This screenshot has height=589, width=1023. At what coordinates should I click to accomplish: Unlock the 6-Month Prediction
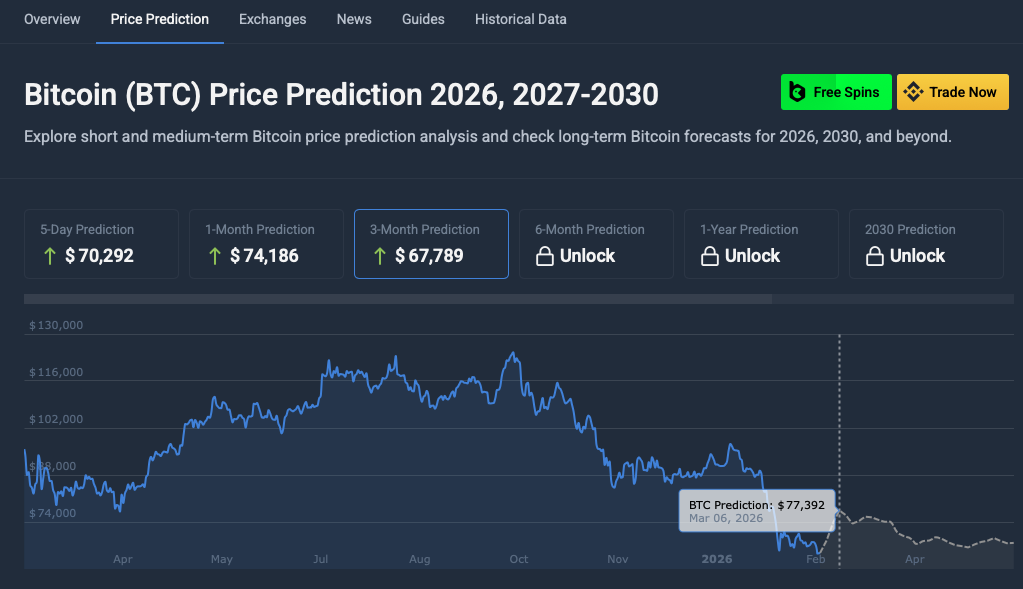pos(596,244)
